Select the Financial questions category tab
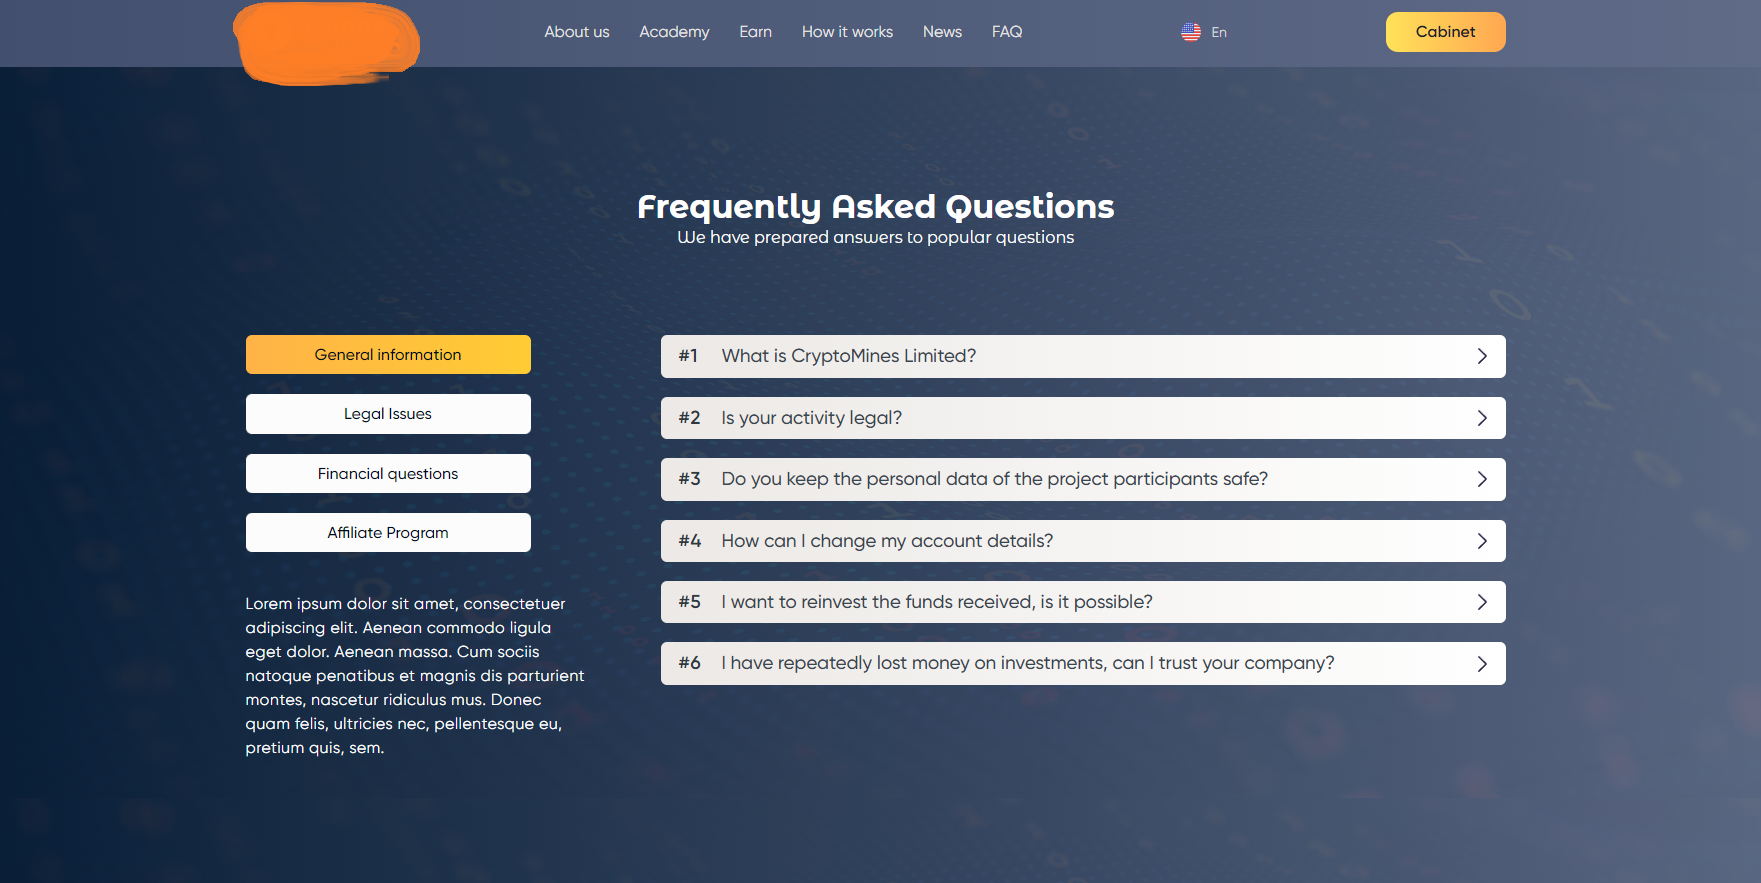The height and width of the screenshot is (883, 1761). (388, 473)
